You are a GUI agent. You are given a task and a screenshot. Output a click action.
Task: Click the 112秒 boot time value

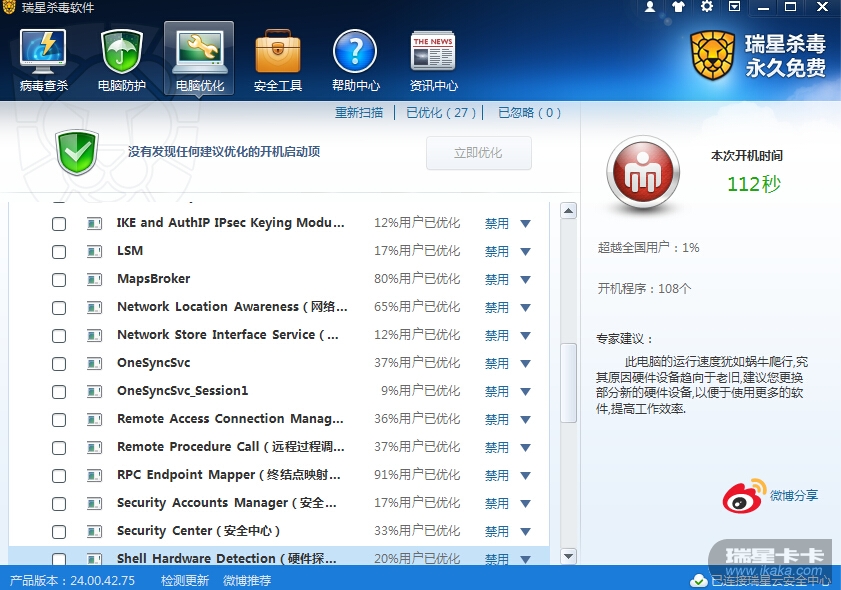754,184
